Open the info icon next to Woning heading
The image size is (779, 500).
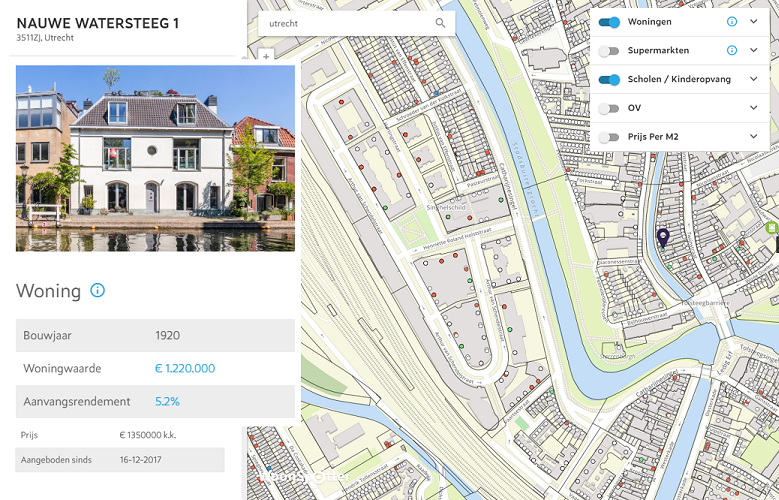point(97,290)
